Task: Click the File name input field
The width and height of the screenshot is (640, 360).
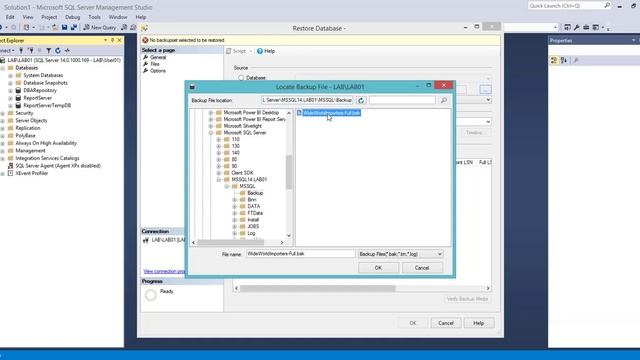Action: pyautogui.click(x=300, y=254)
